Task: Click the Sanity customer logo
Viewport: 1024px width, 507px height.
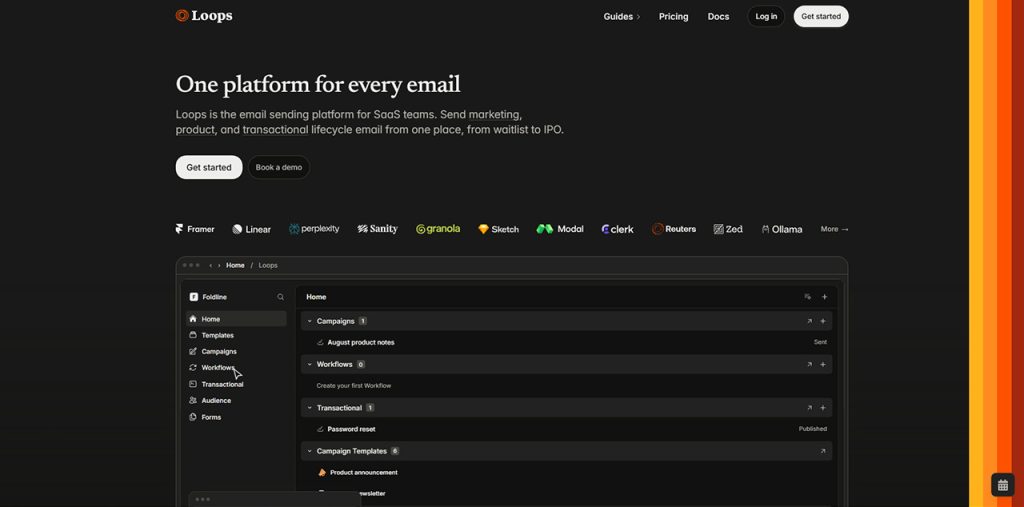Action: pos(377,229)
